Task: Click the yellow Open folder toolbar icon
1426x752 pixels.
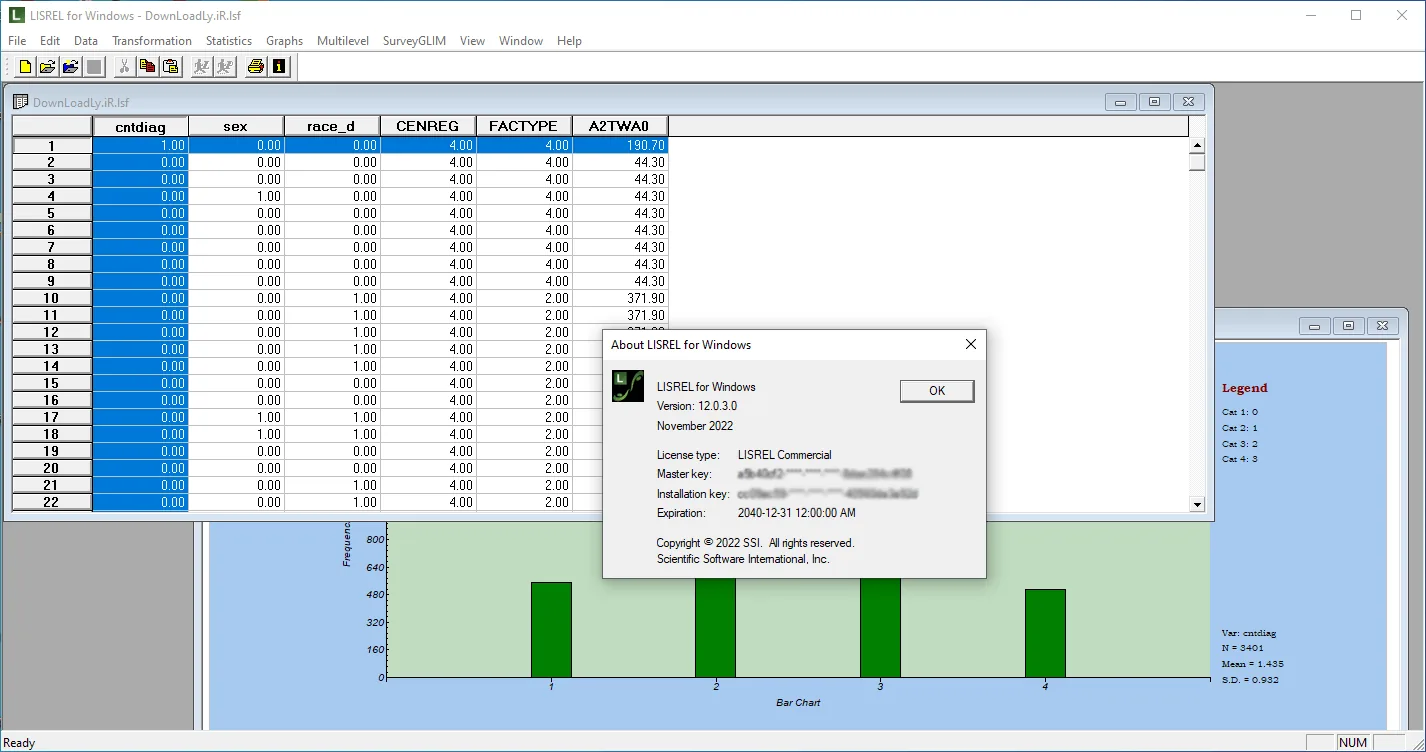Action: pos(47,67)
